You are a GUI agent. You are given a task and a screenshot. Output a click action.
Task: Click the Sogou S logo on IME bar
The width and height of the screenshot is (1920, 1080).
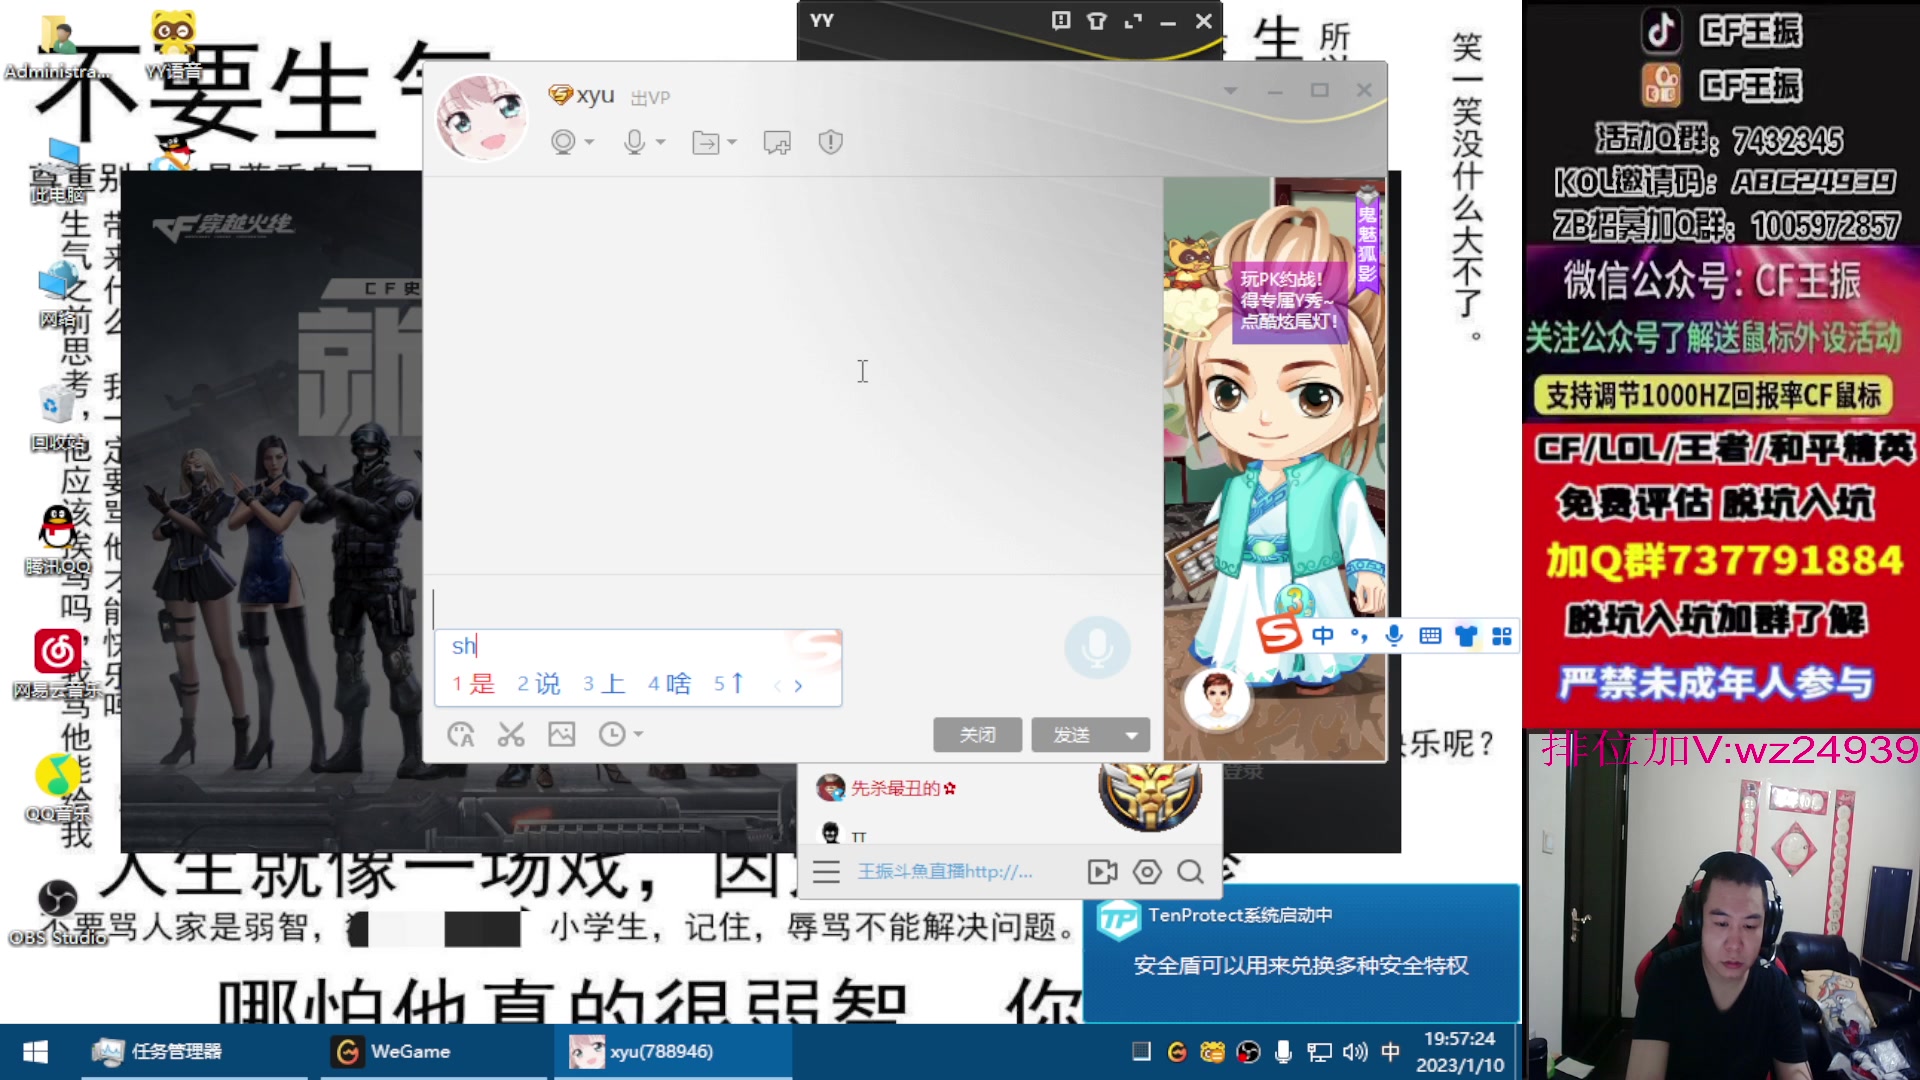point(1279,635)
